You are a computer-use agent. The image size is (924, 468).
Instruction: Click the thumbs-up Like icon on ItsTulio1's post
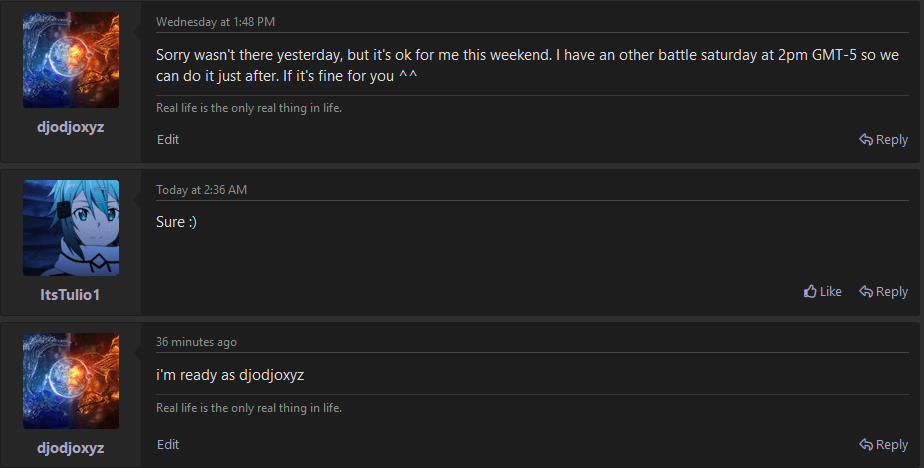point(810,291)
